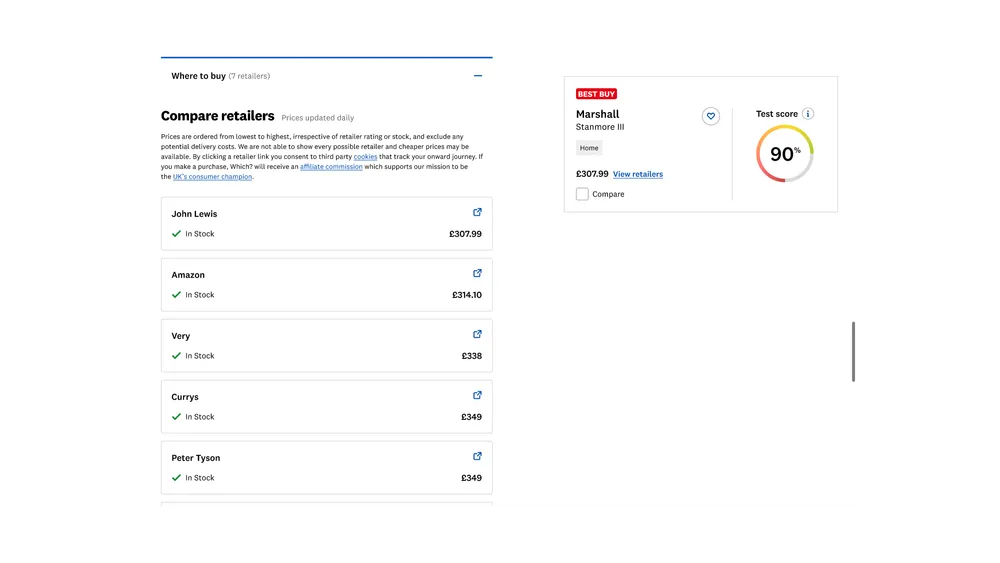
Task: Tick the Compare checkbox
Action: 582,194
